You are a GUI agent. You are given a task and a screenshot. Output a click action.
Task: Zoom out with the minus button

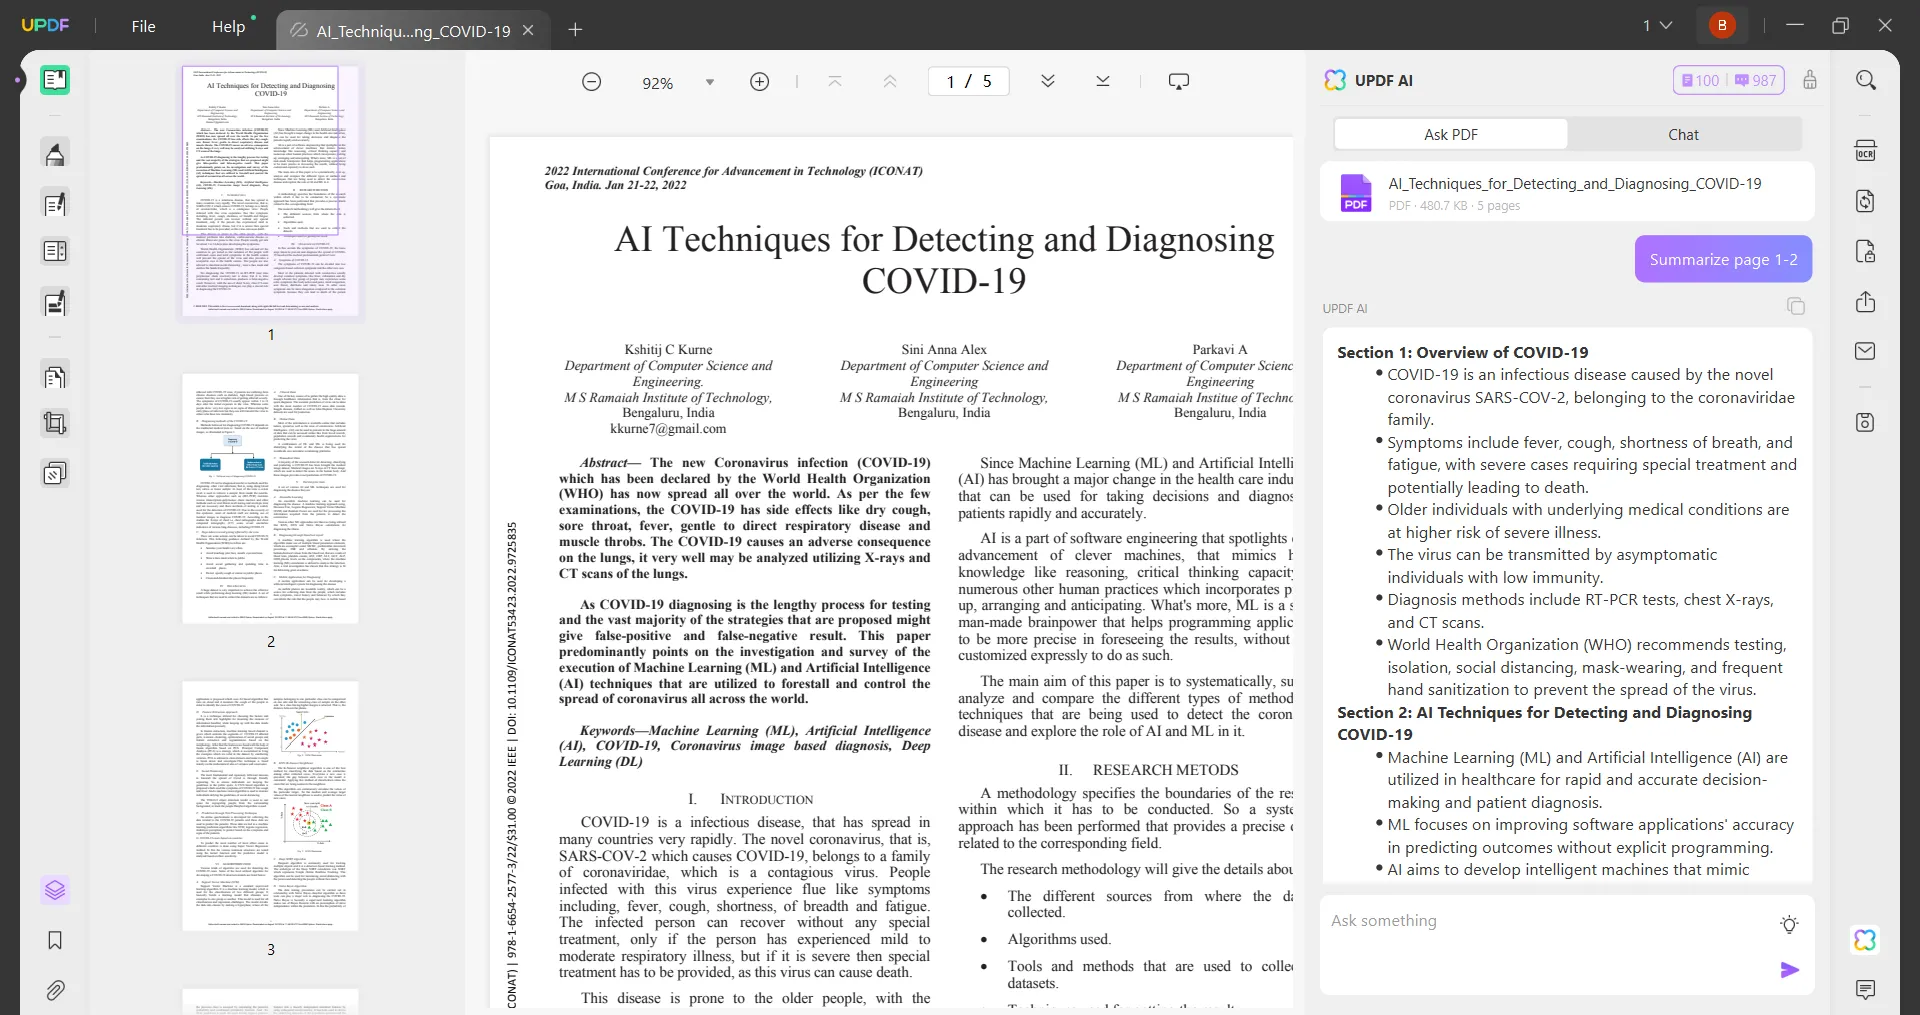tap(592, 82)
